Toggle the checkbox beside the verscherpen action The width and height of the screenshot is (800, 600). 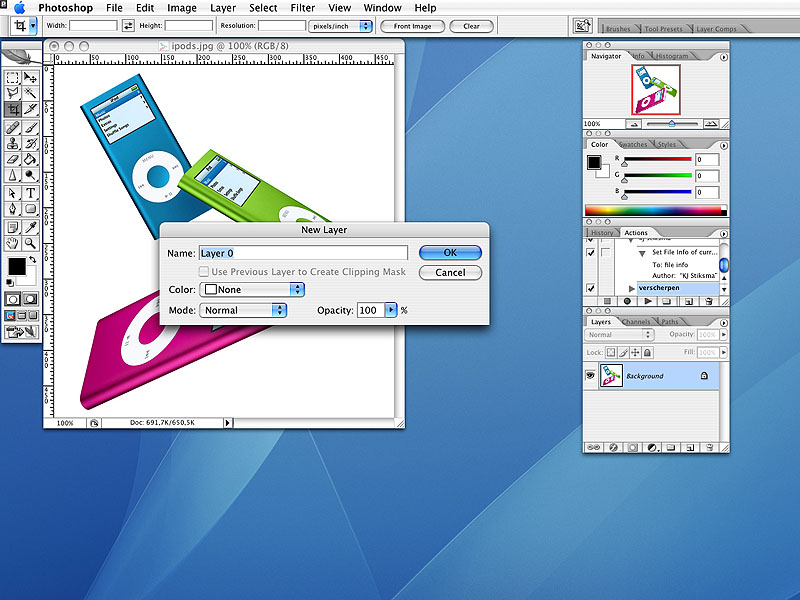pos(590,288)
